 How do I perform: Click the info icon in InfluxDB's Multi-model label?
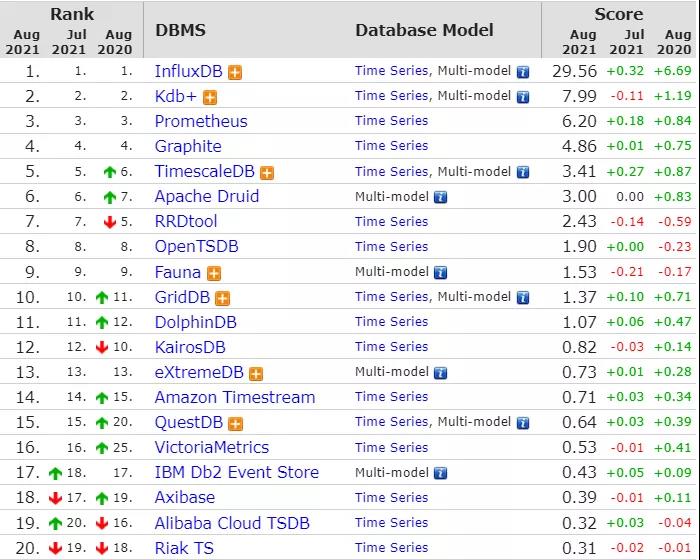(522, 72)
